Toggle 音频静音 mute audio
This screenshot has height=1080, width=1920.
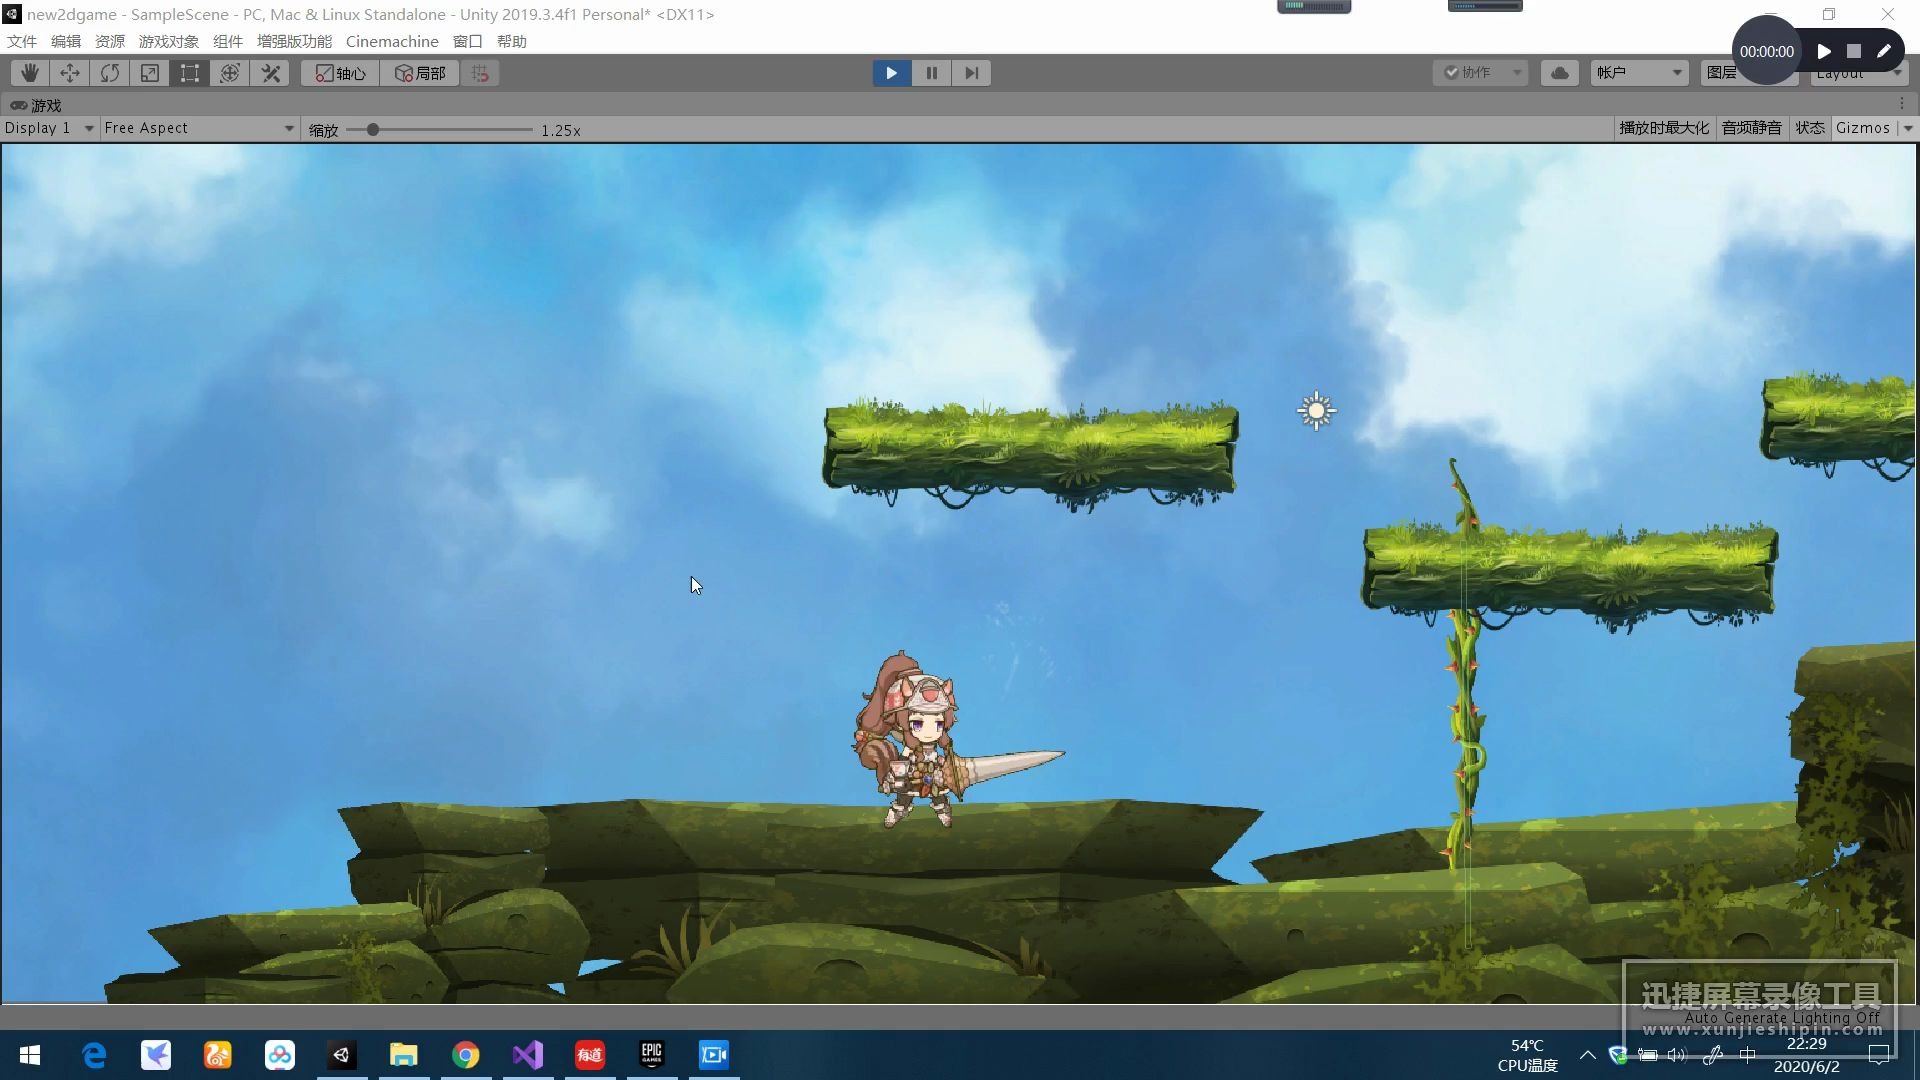pos(1751,128)
